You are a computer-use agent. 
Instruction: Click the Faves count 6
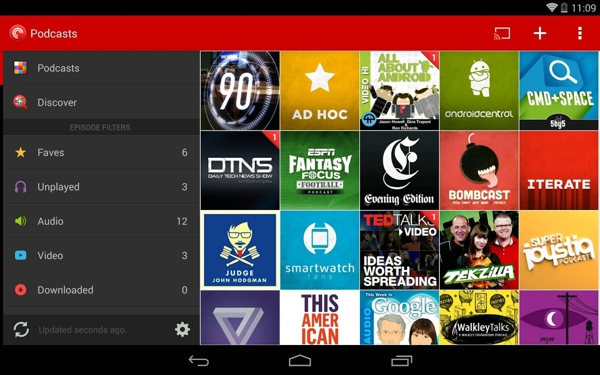click(184, 152)
